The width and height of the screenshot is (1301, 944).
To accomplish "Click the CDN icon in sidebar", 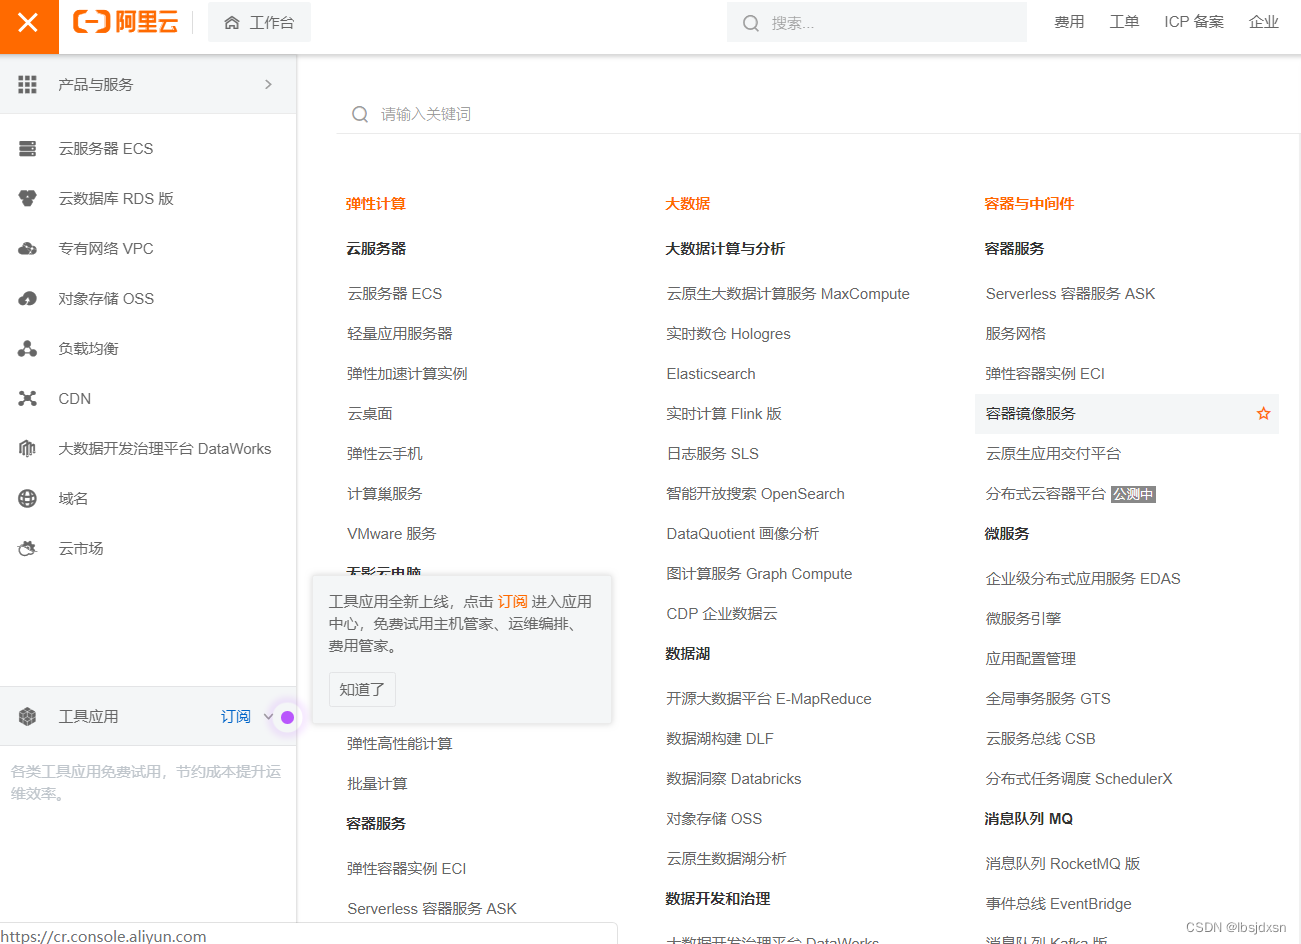I will pos(28,399).
